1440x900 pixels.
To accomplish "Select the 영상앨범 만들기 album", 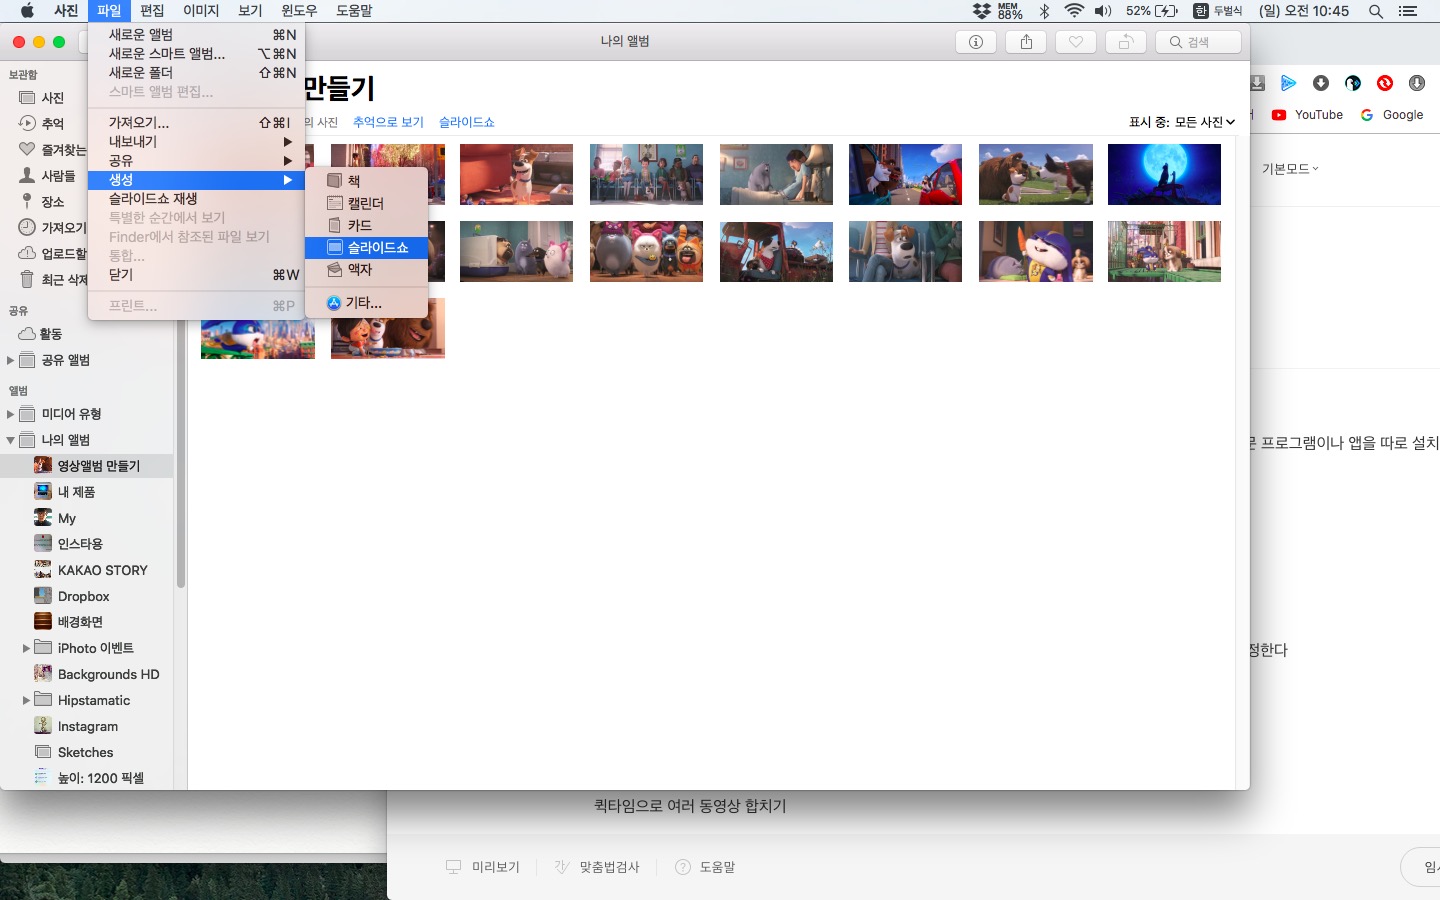I will [x=87, y=465].
